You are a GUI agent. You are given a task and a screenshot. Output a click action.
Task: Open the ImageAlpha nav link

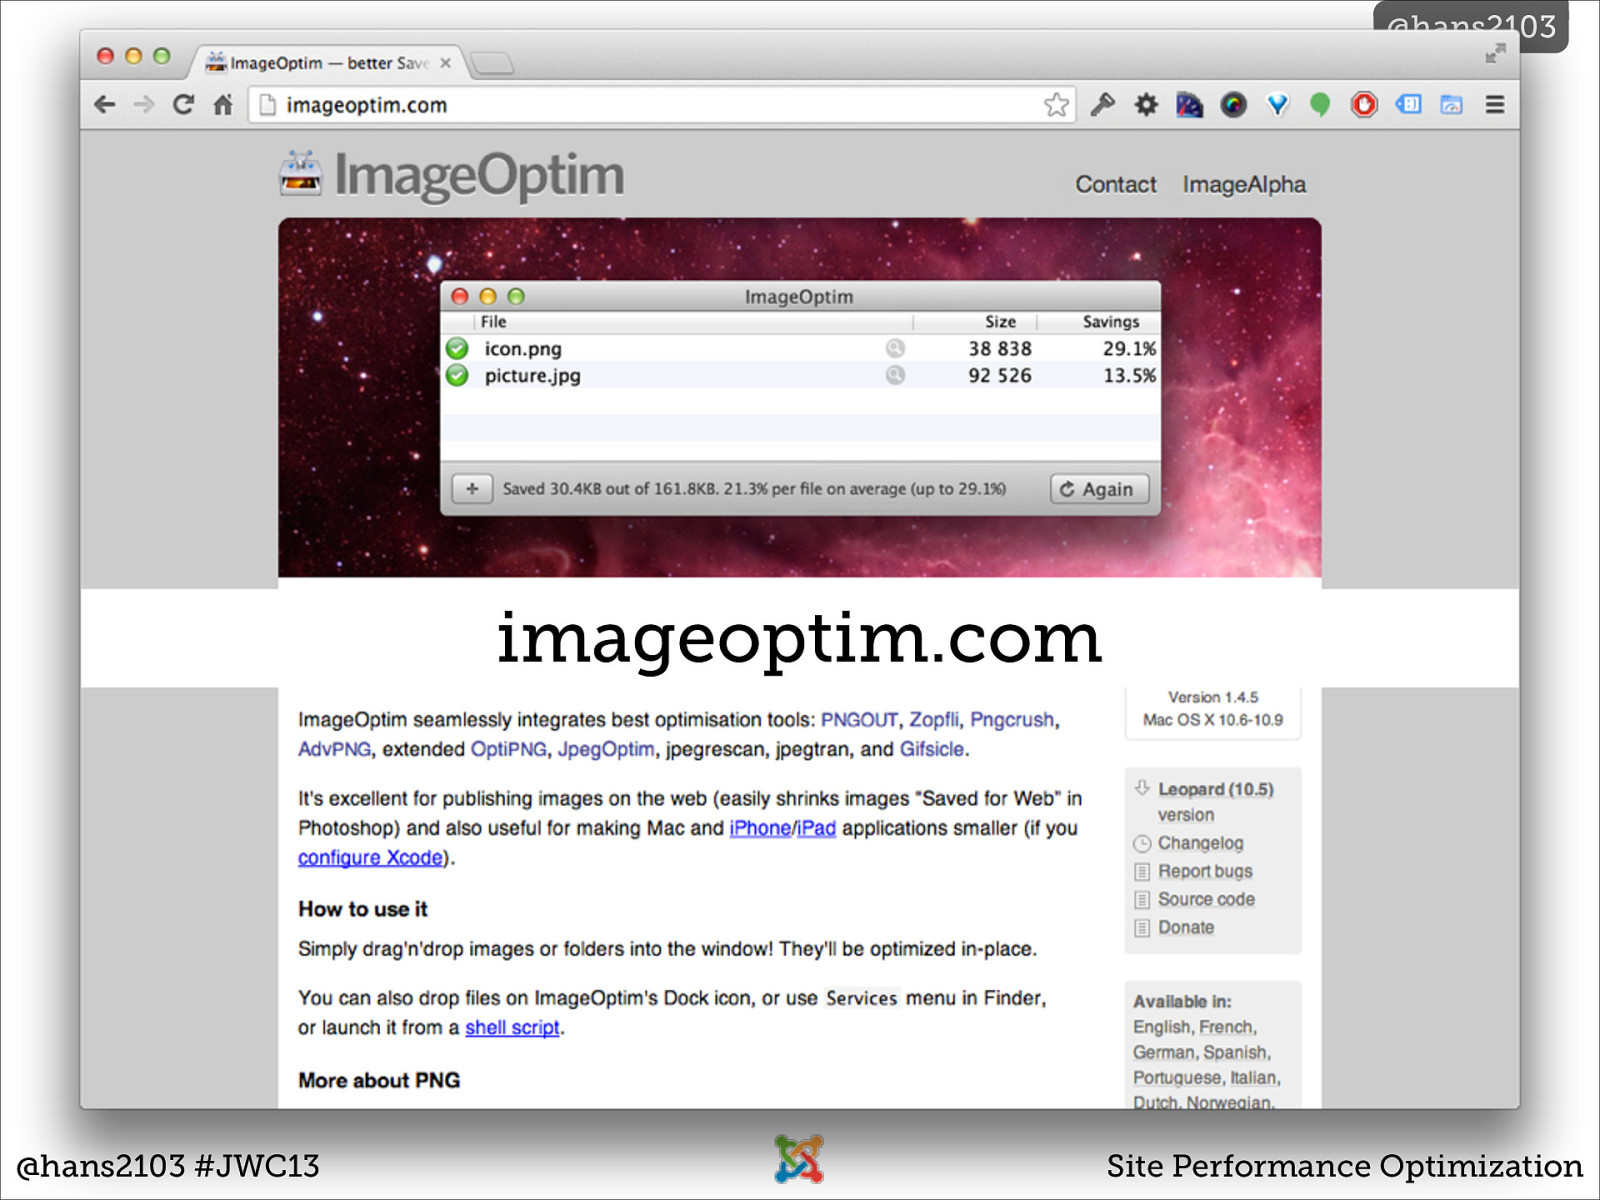pyautogui.click(x=1244, y=185)
